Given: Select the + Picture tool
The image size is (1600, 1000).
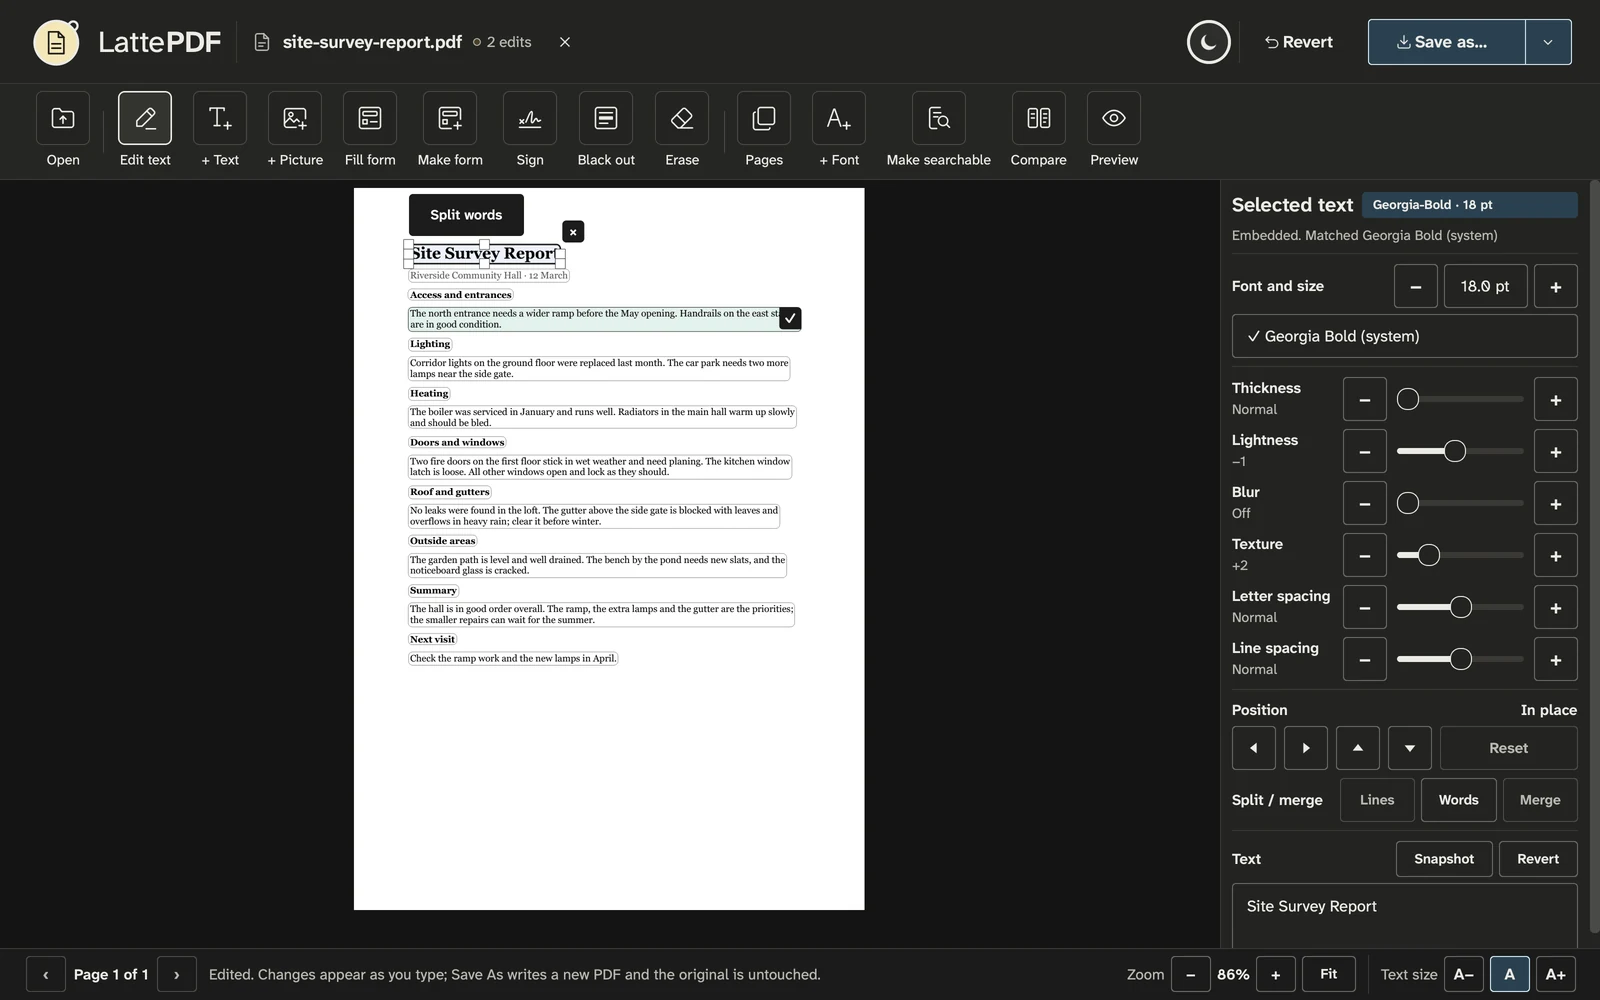Looking at the screenshot, I should [295, 130].
